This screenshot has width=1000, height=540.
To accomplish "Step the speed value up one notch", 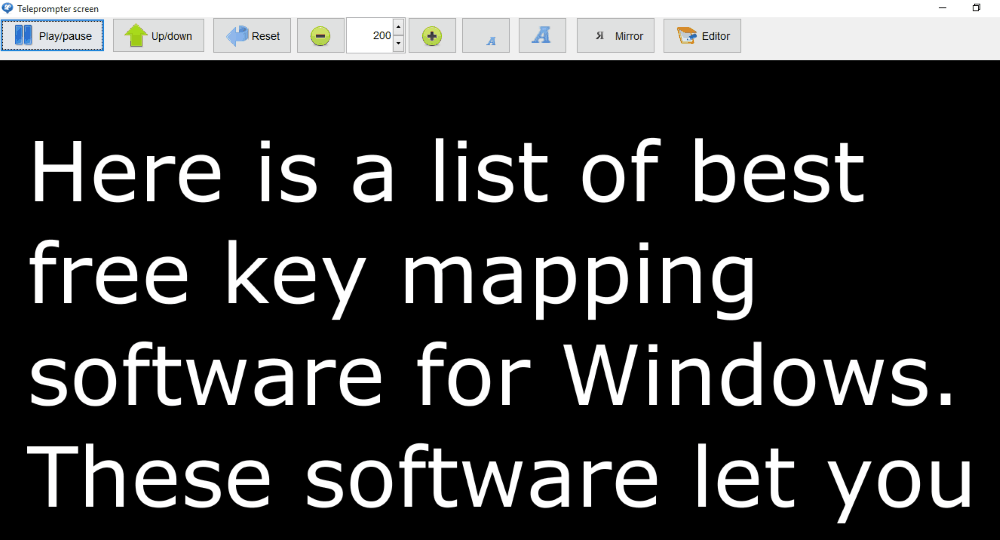I will point(399,27).
